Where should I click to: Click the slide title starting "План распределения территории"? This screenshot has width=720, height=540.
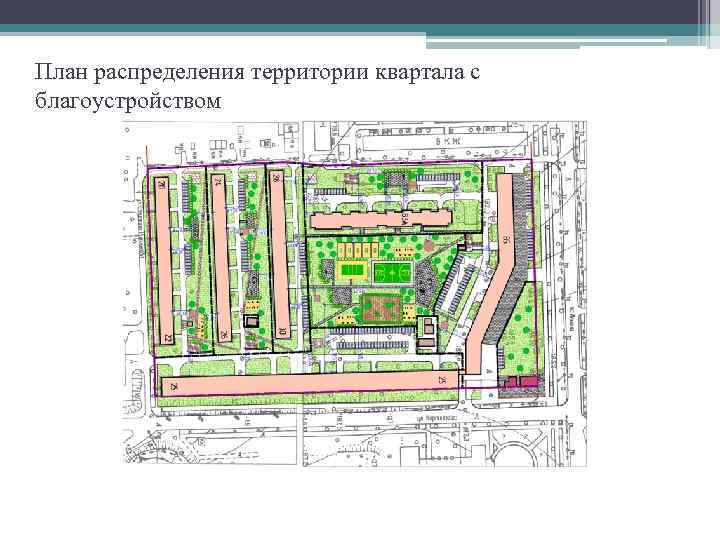(257, 87)
